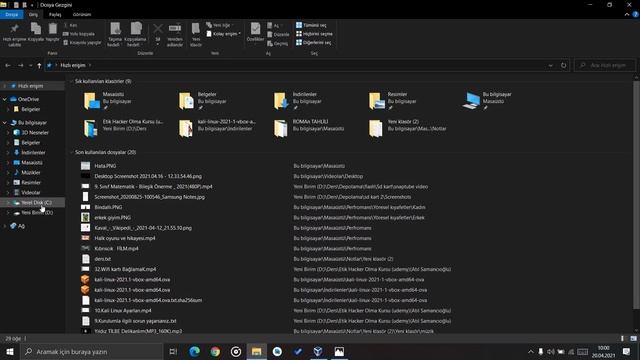
Task: Collapse the ribbon with the chevron
Action: [627, 15]
